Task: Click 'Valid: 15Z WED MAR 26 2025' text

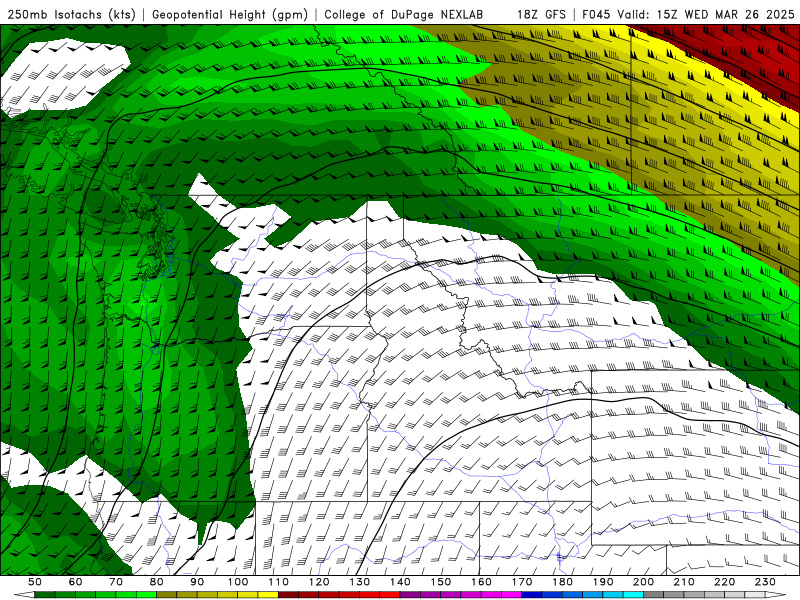Action: click(x=706, y=14)
